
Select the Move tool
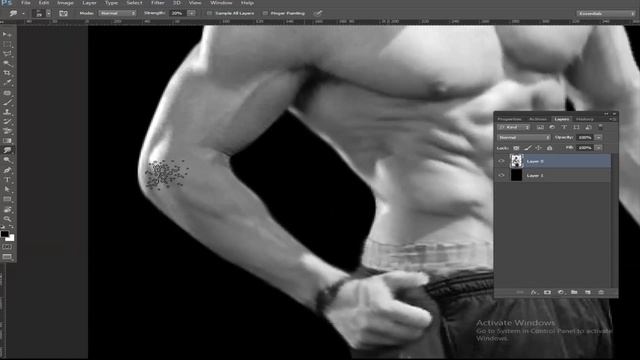point(7,35)
